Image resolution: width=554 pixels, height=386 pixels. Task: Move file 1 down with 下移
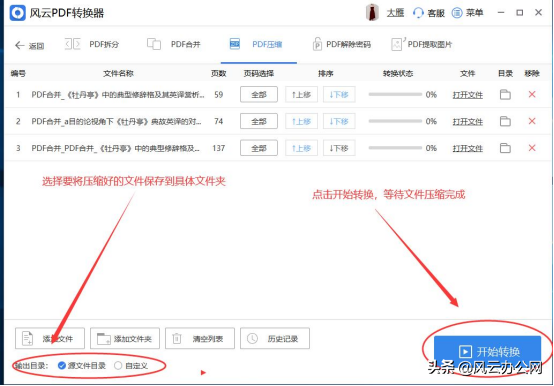tap(339, 95)
